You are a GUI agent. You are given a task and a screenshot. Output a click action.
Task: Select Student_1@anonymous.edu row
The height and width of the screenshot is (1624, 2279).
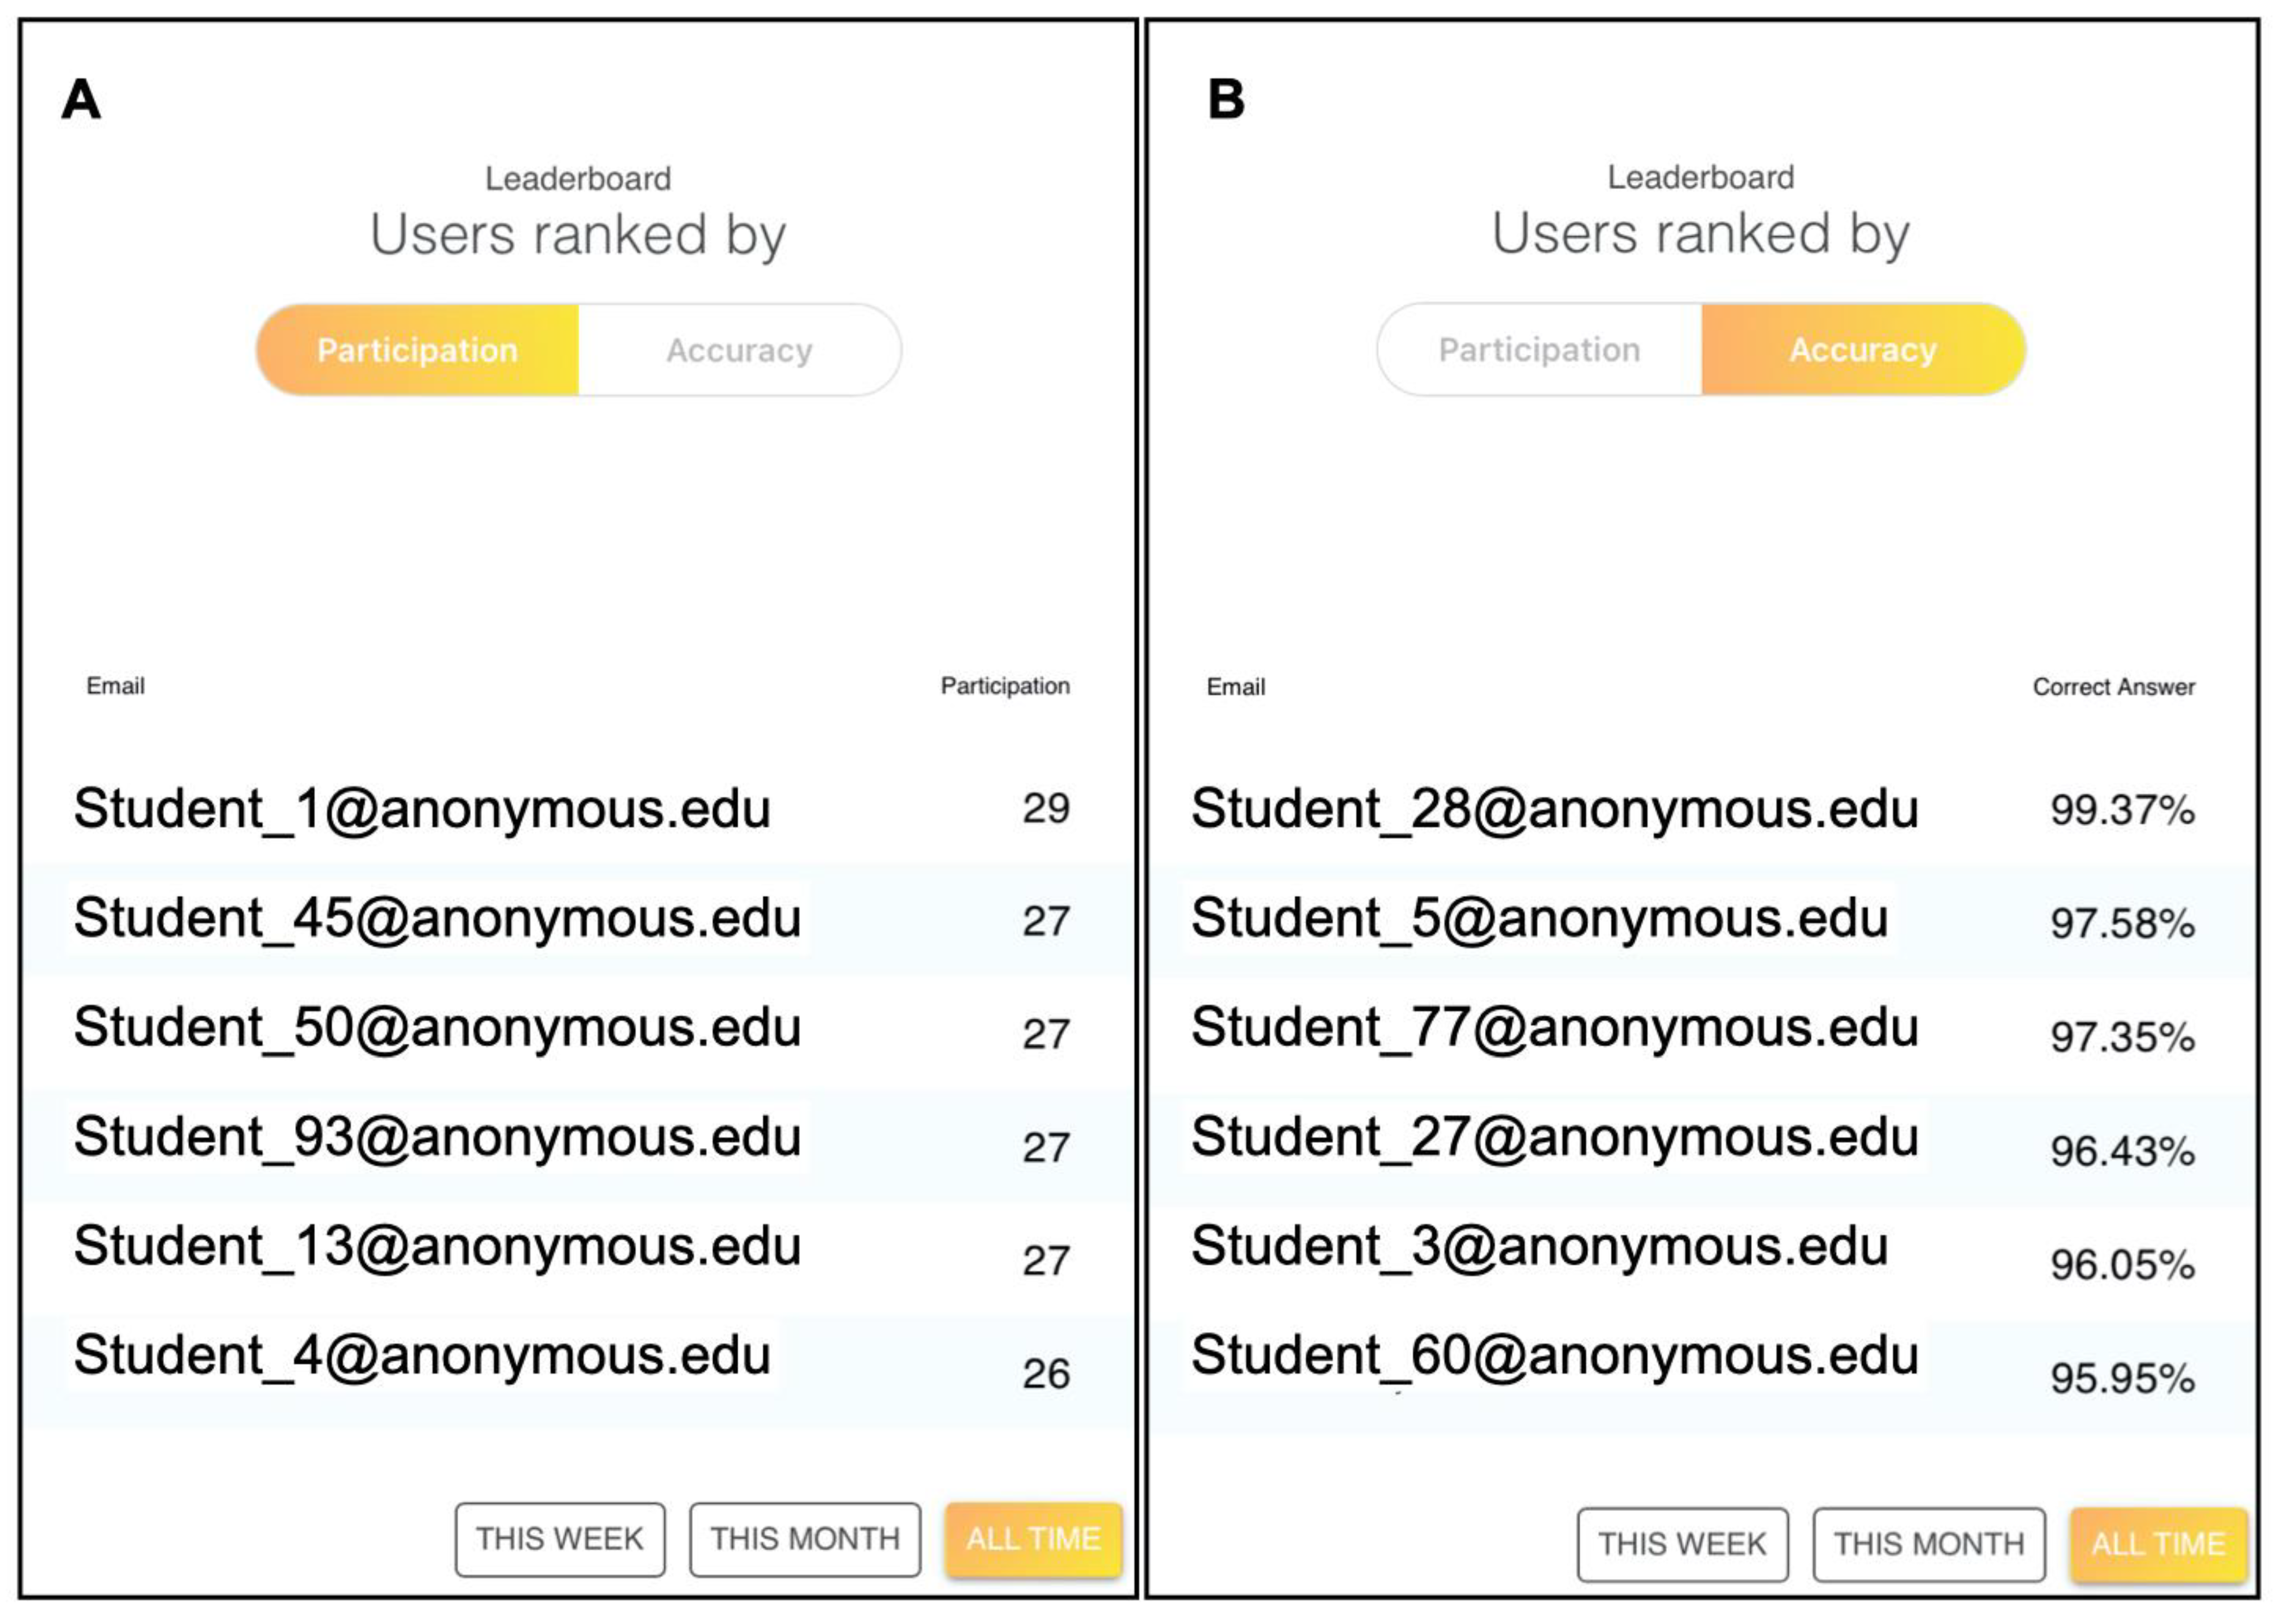coord(422,808)
